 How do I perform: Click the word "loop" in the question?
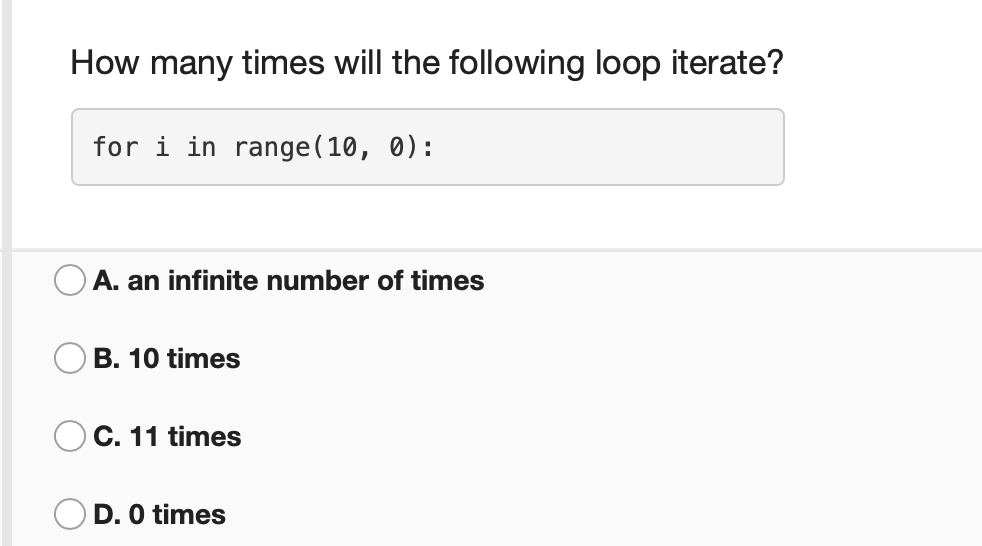point(628,64)
